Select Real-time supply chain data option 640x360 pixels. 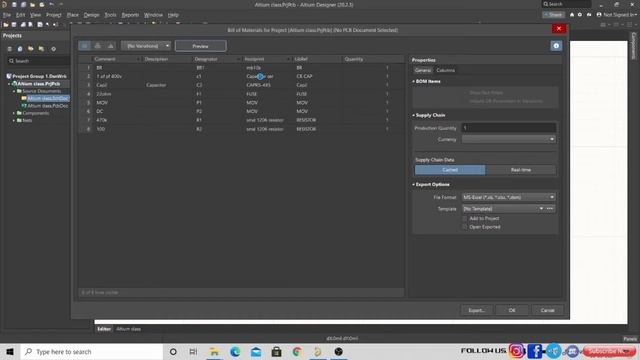[x=520, y=170]
